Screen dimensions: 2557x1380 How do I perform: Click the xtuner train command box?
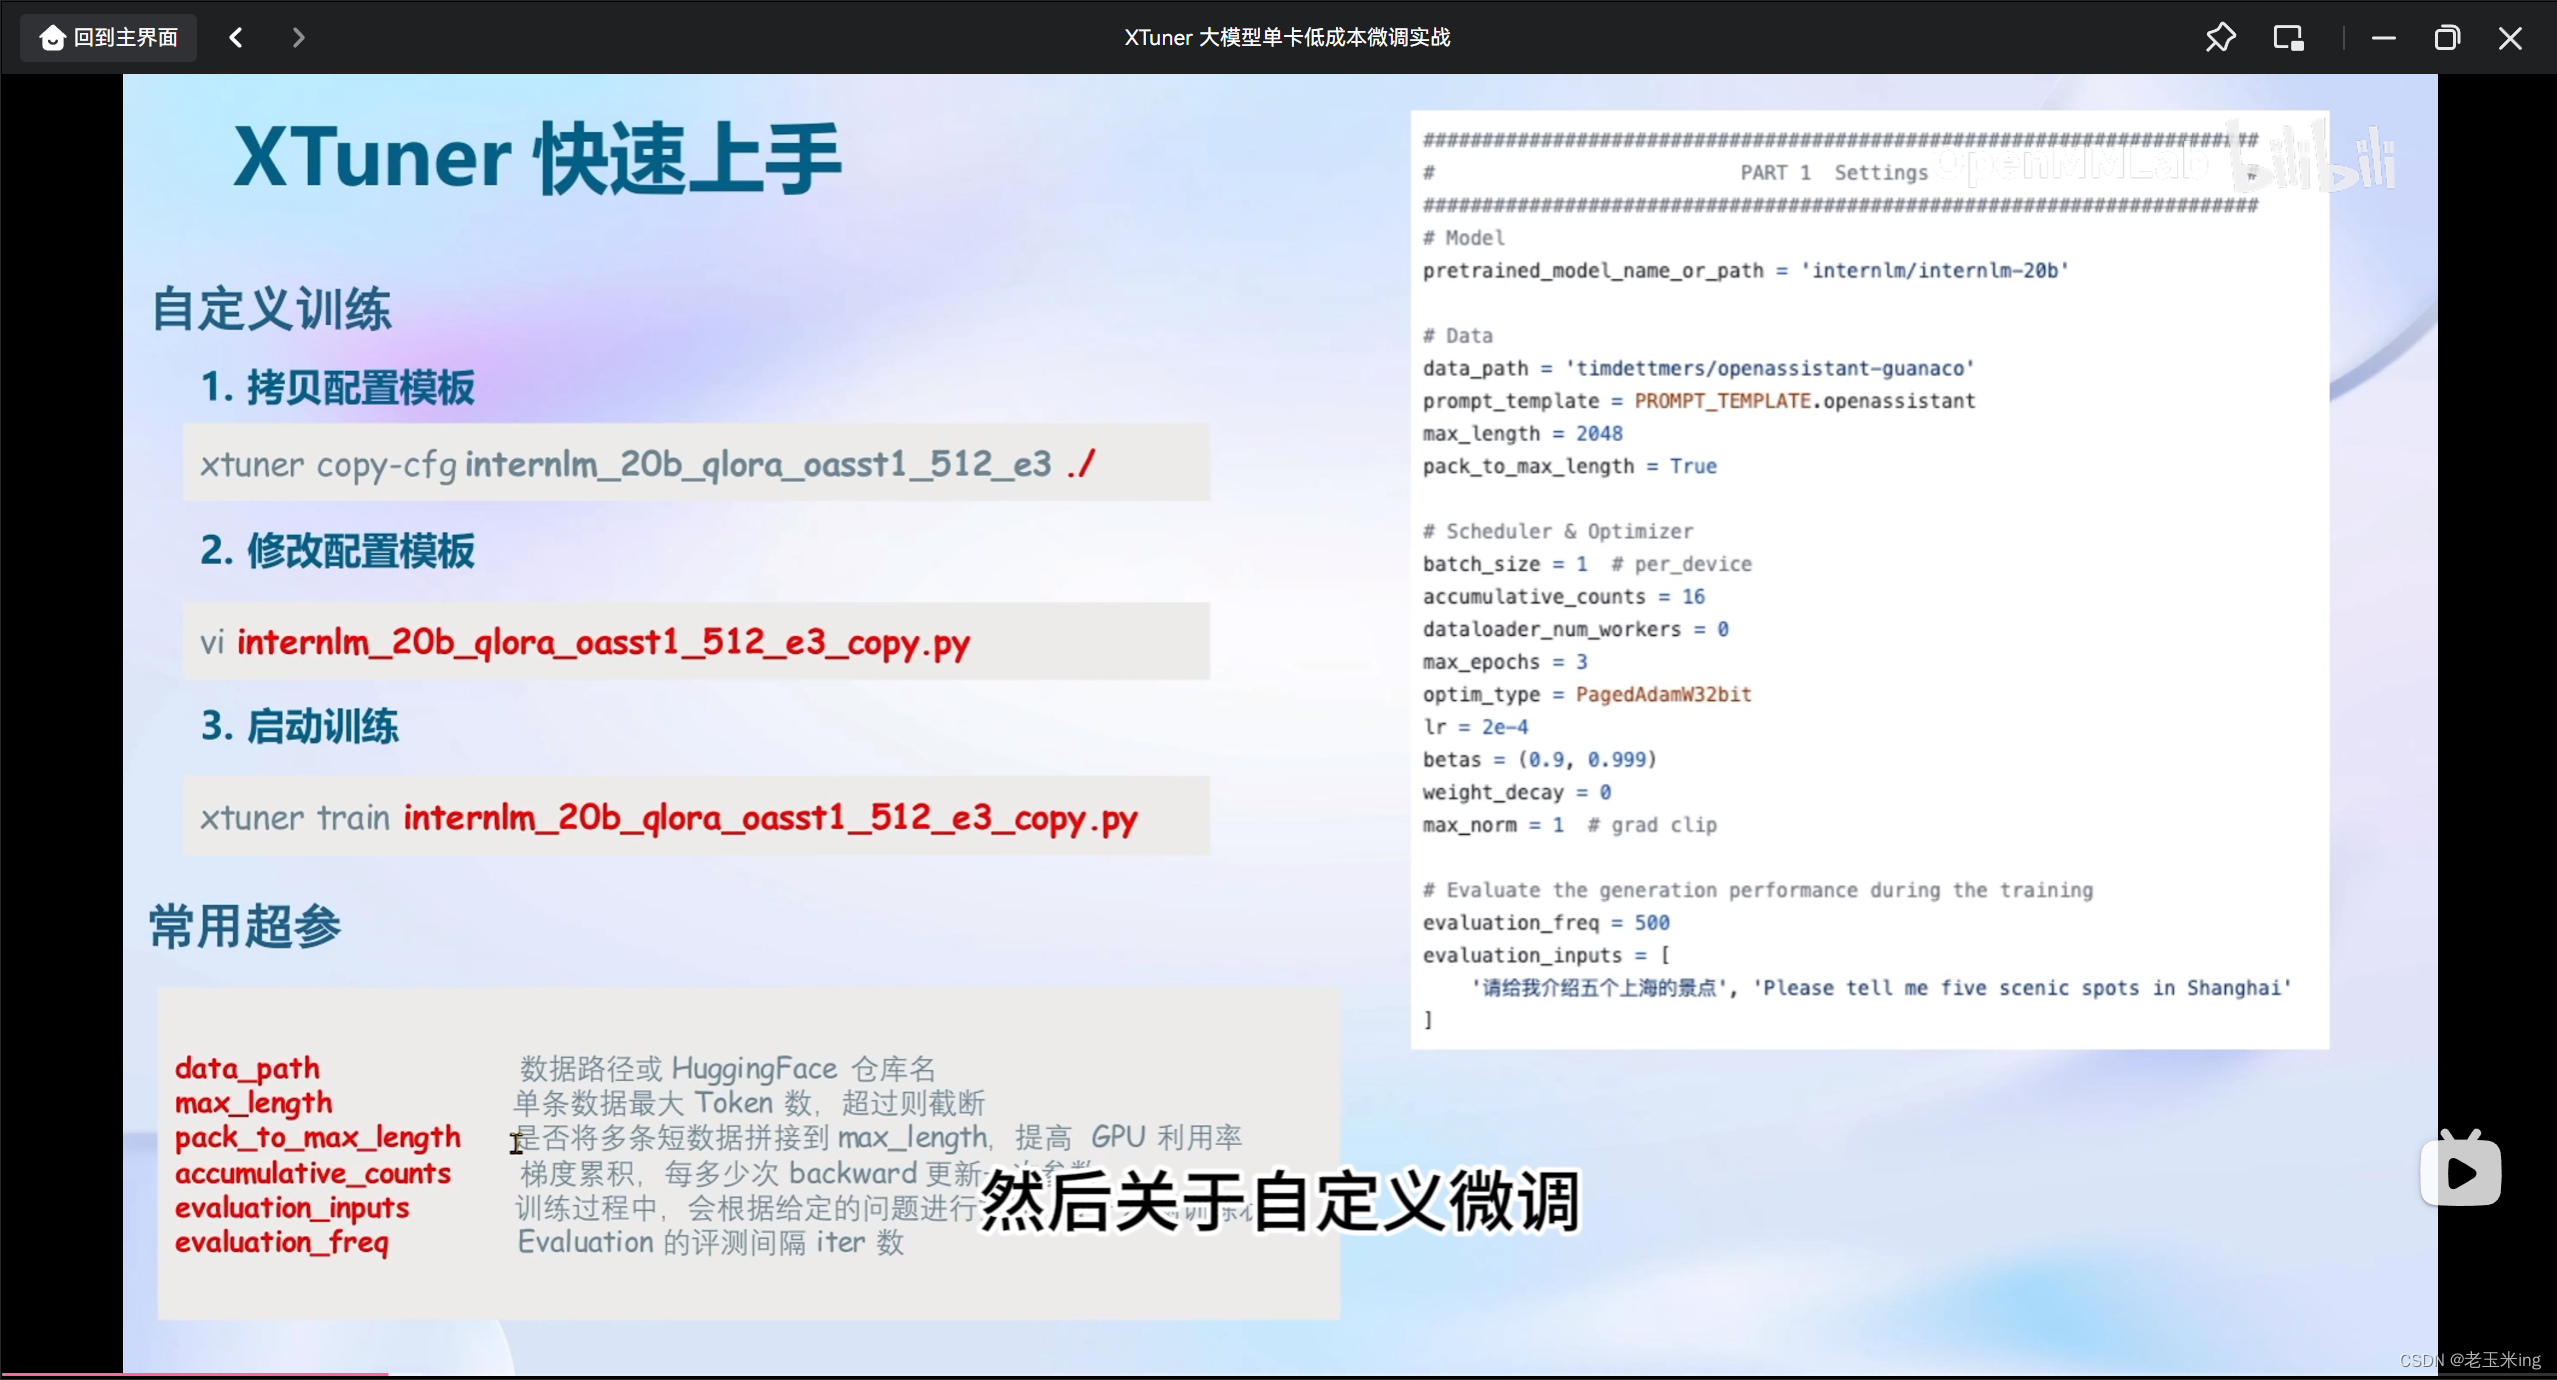(696, 816)
